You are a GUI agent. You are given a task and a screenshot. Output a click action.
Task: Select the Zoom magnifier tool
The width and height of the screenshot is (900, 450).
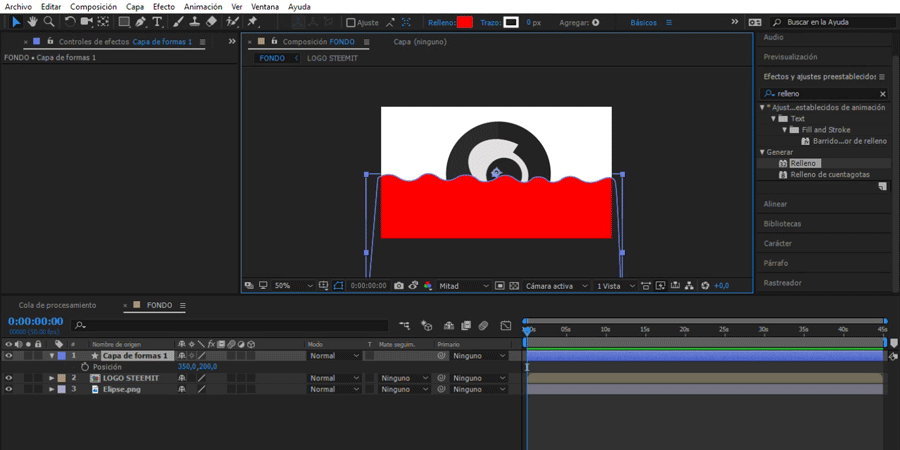48,22
